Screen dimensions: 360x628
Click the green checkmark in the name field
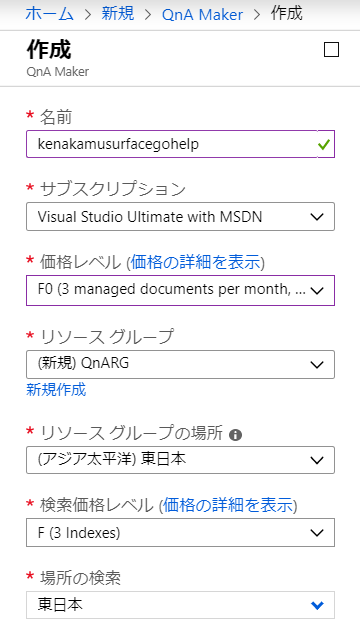pyautogui.click(x=324, y=144)
